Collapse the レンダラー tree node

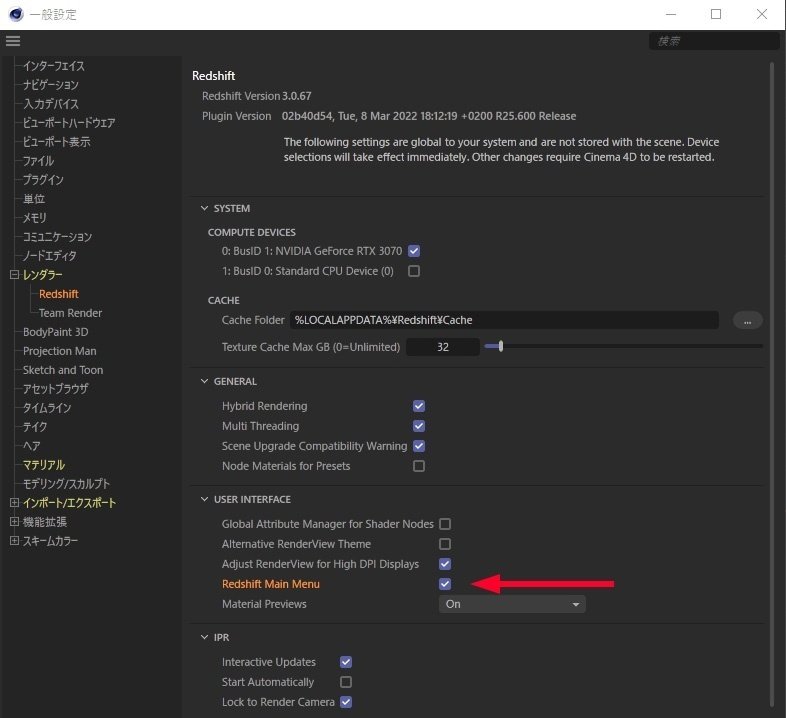point(15,275)
